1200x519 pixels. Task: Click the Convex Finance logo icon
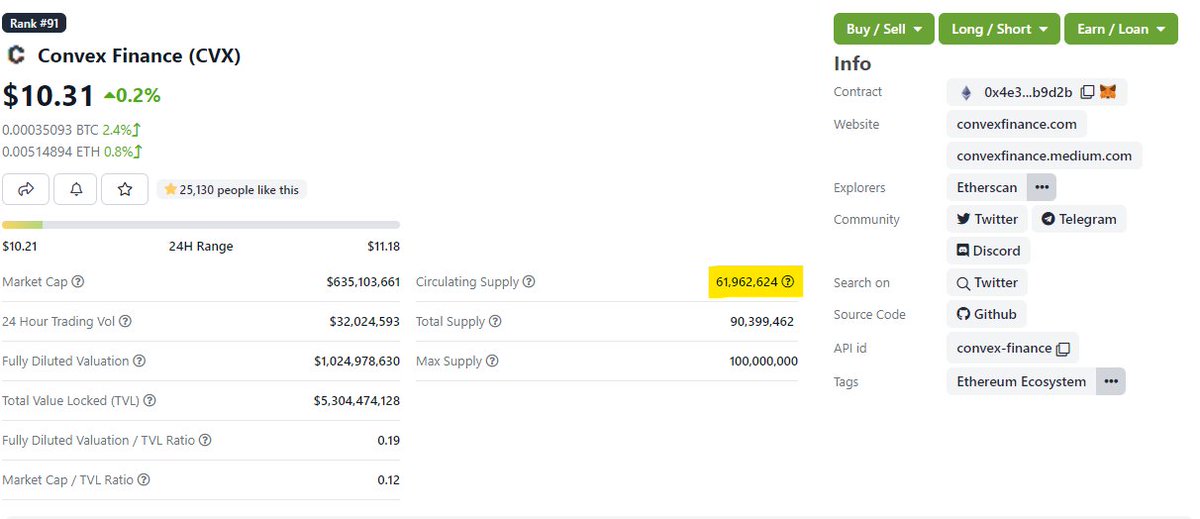(x=15, y=55)
